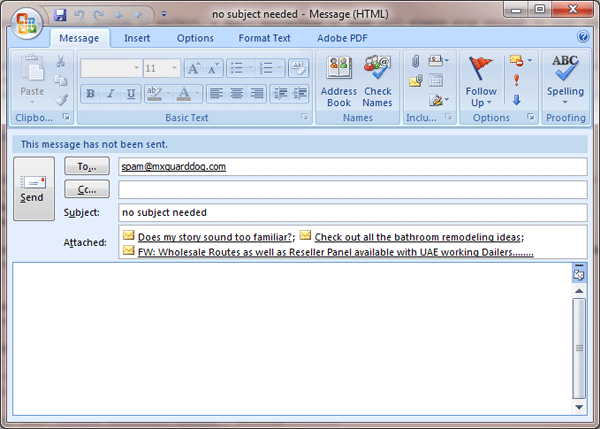The width and height of the screenshot is (600, 429).
Task: Open the Address Book
Action: [338, 81]
